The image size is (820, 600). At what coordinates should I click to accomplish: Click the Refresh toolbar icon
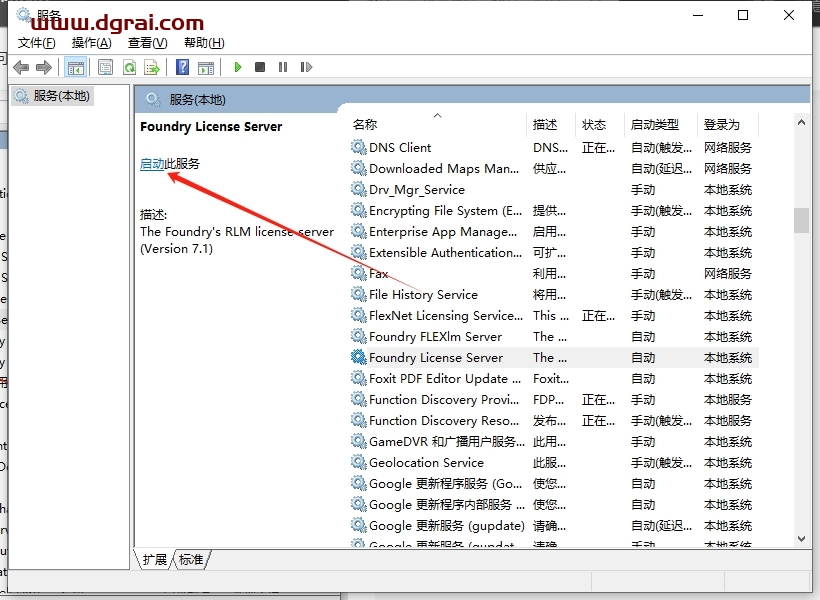[129, 67]
